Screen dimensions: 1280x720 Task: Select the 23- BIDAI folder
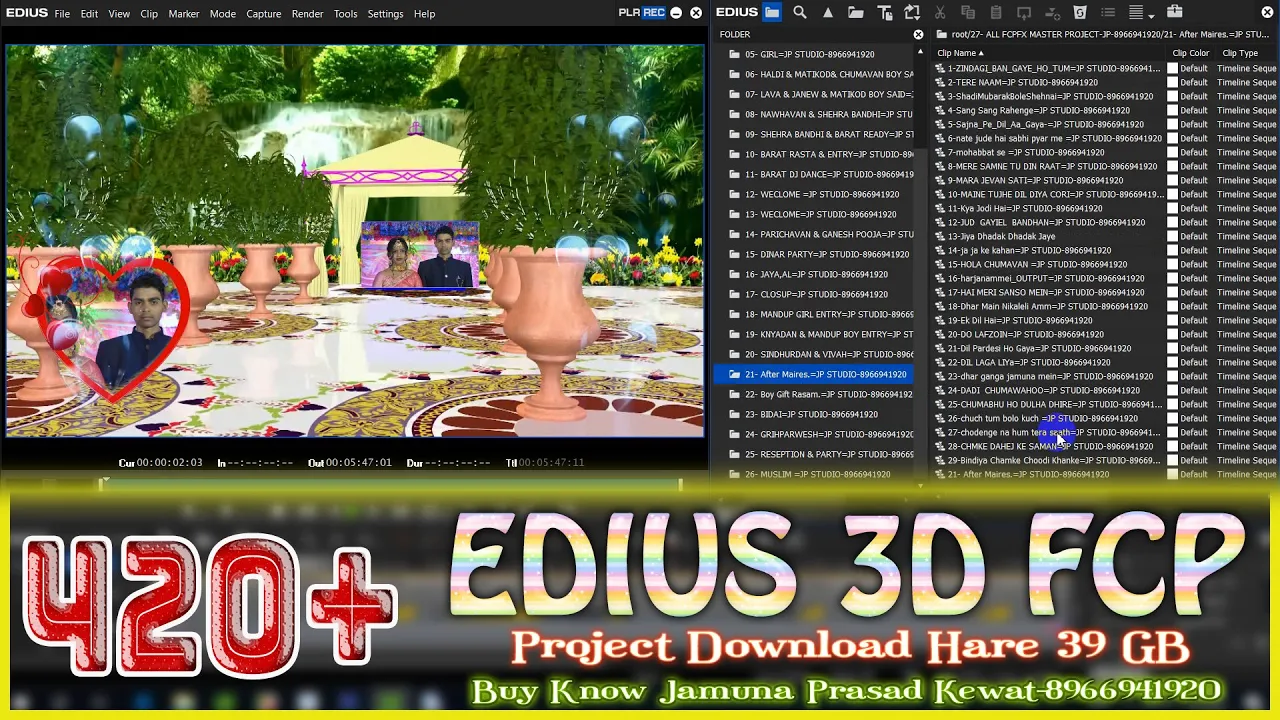810,414
